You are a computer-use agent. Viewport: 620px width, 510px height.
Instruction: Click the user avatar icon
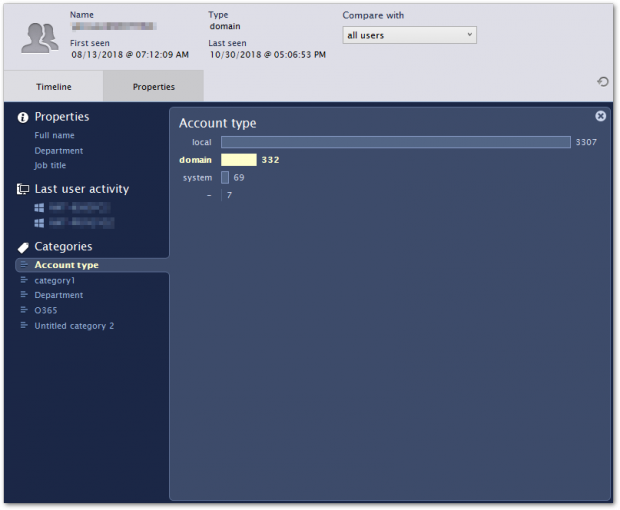pos(39,36)
